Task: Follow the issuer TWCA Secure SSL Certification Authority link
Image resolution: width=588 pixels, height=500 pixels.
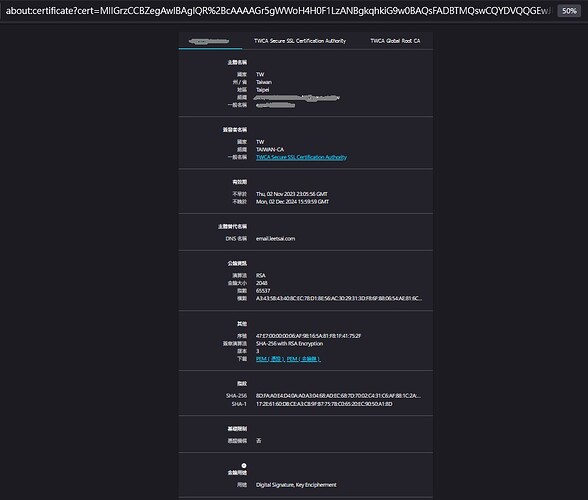Action: (x=302, y=157)
